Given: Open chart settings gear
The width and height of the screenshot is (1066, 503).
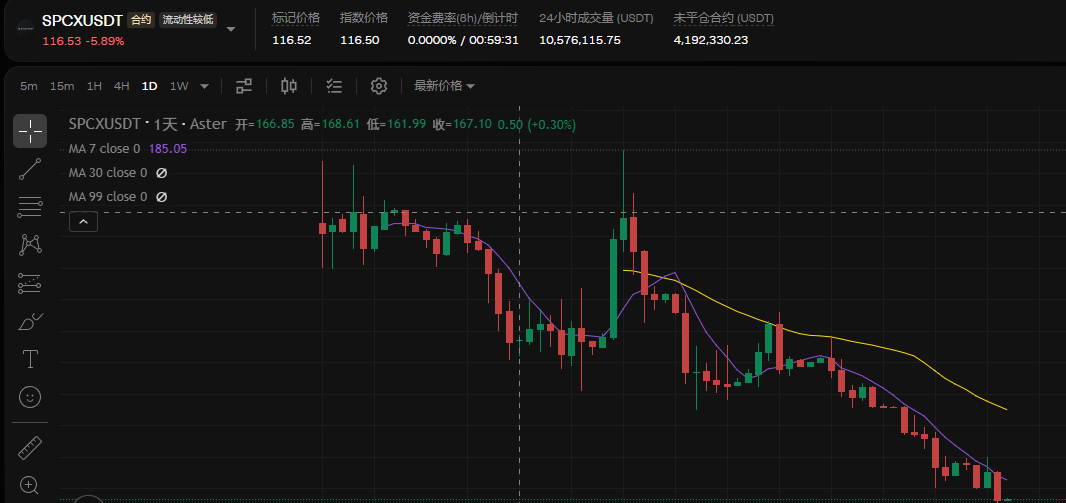Looking at the screenshot, I should click(379, 86).
